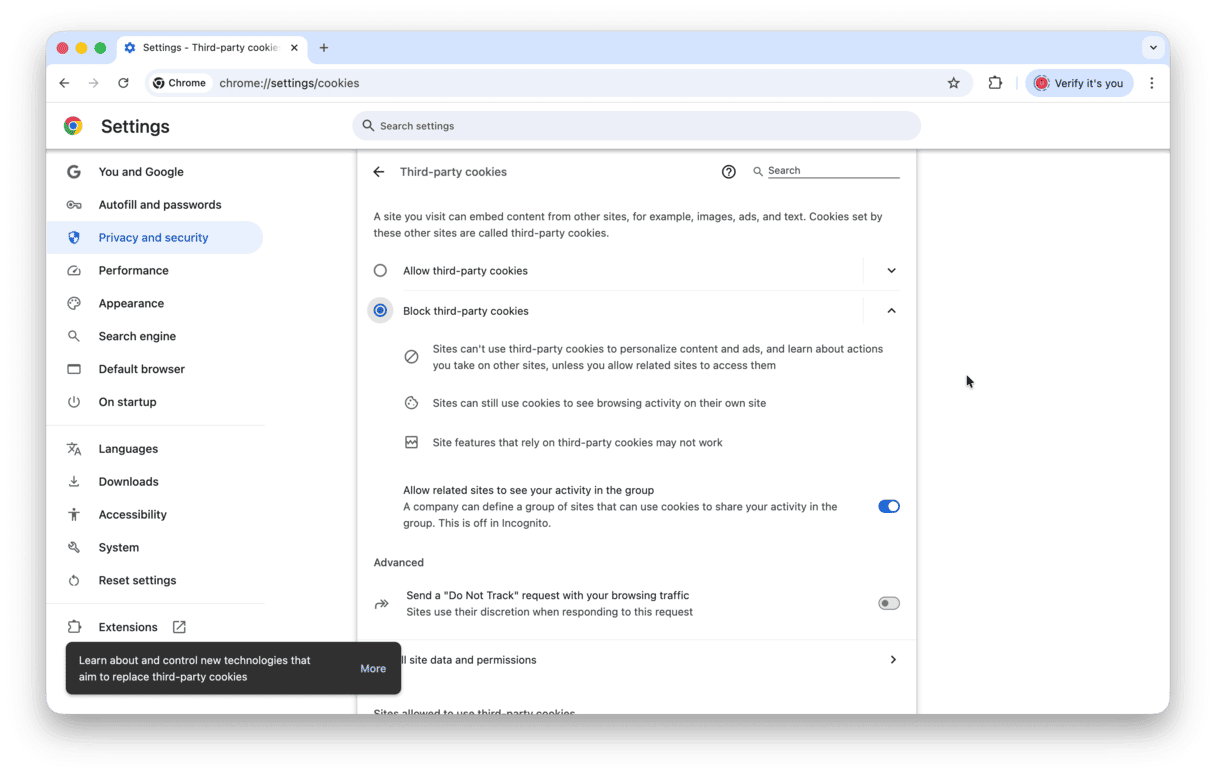Open the tab search dropdown arrow
Viewport: 1216px width, 775px height.
click(1153, 48)
